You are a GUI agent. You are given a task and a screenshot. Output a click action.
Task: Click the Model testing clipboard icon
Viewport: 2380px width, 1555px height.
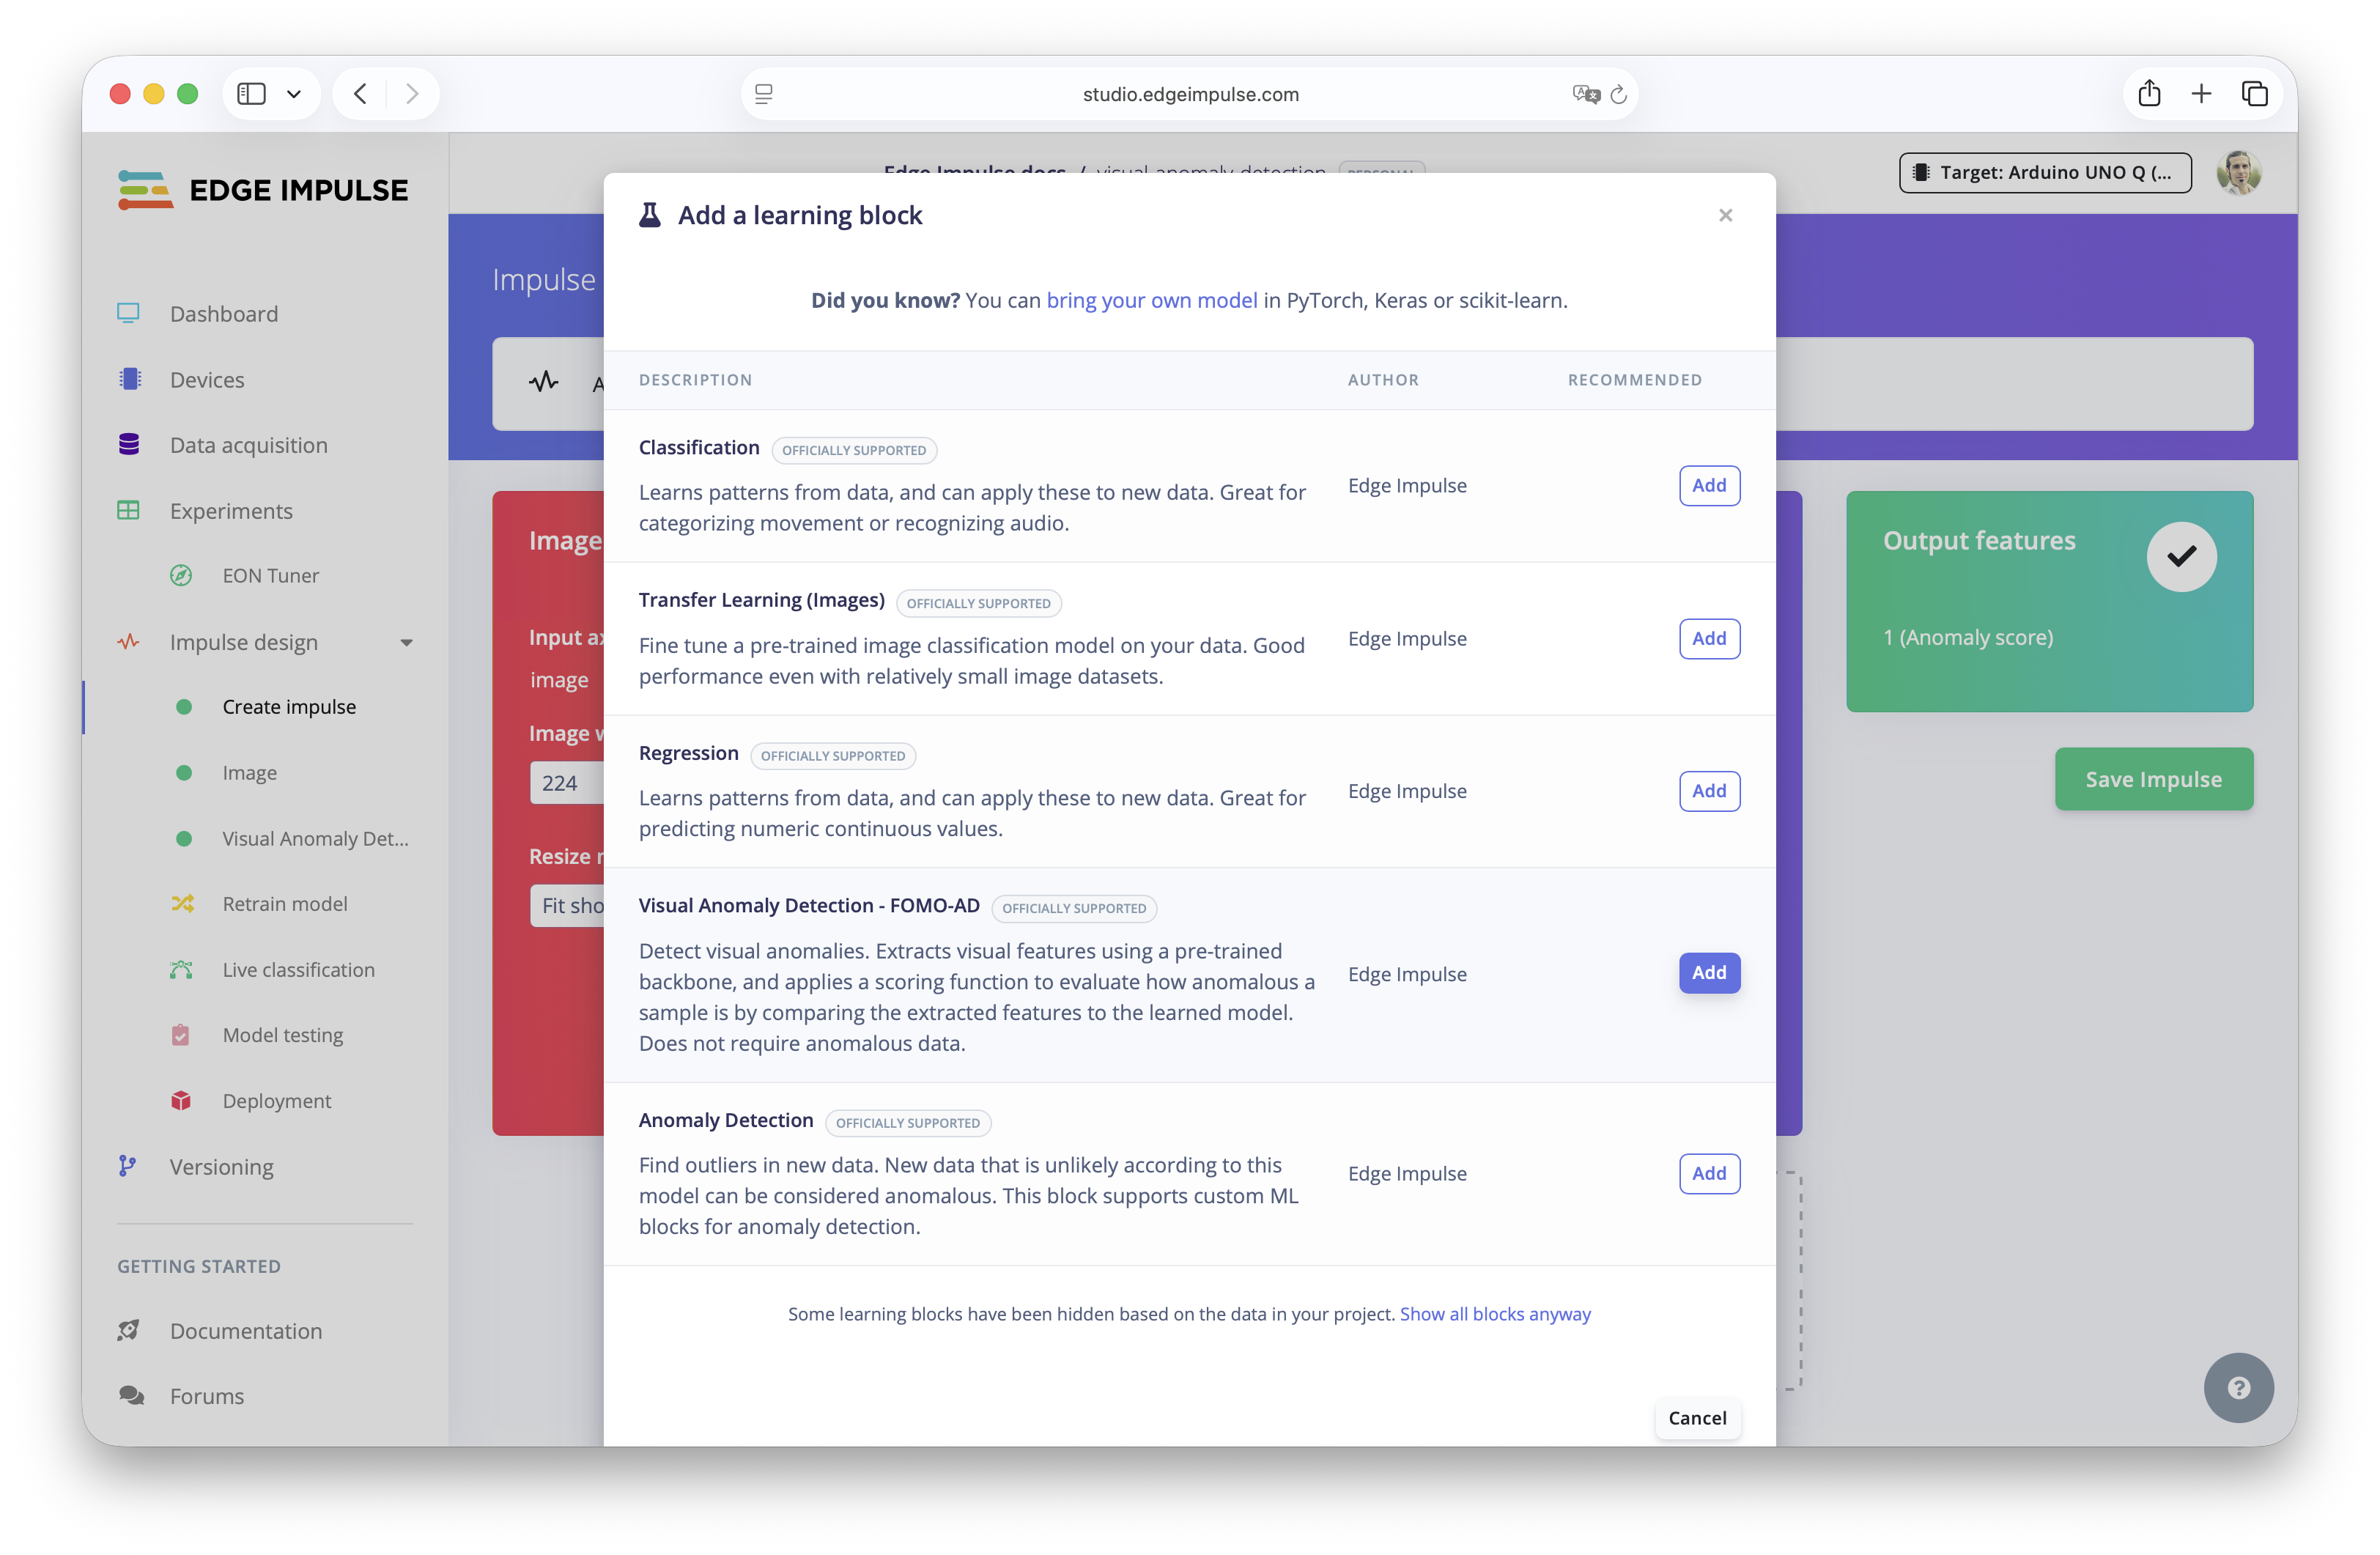point(181,1034)
